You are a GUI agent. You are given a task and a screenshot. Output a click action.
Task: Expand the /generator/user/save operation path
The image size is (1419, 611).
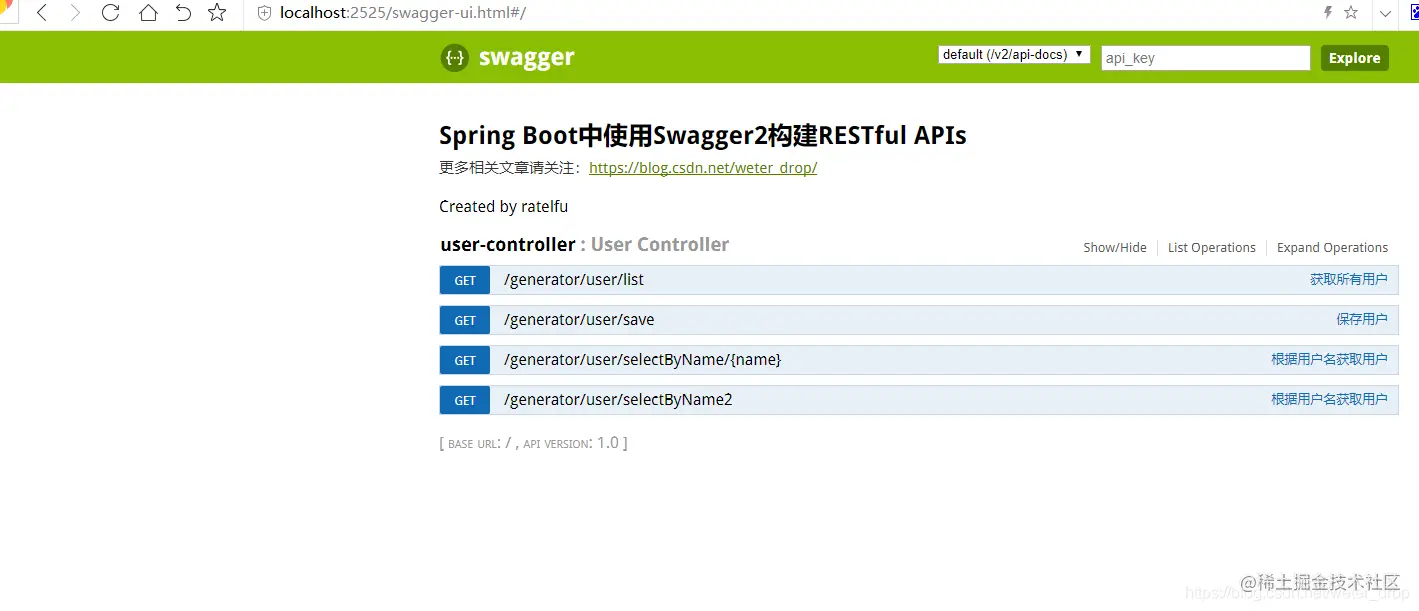579,320
